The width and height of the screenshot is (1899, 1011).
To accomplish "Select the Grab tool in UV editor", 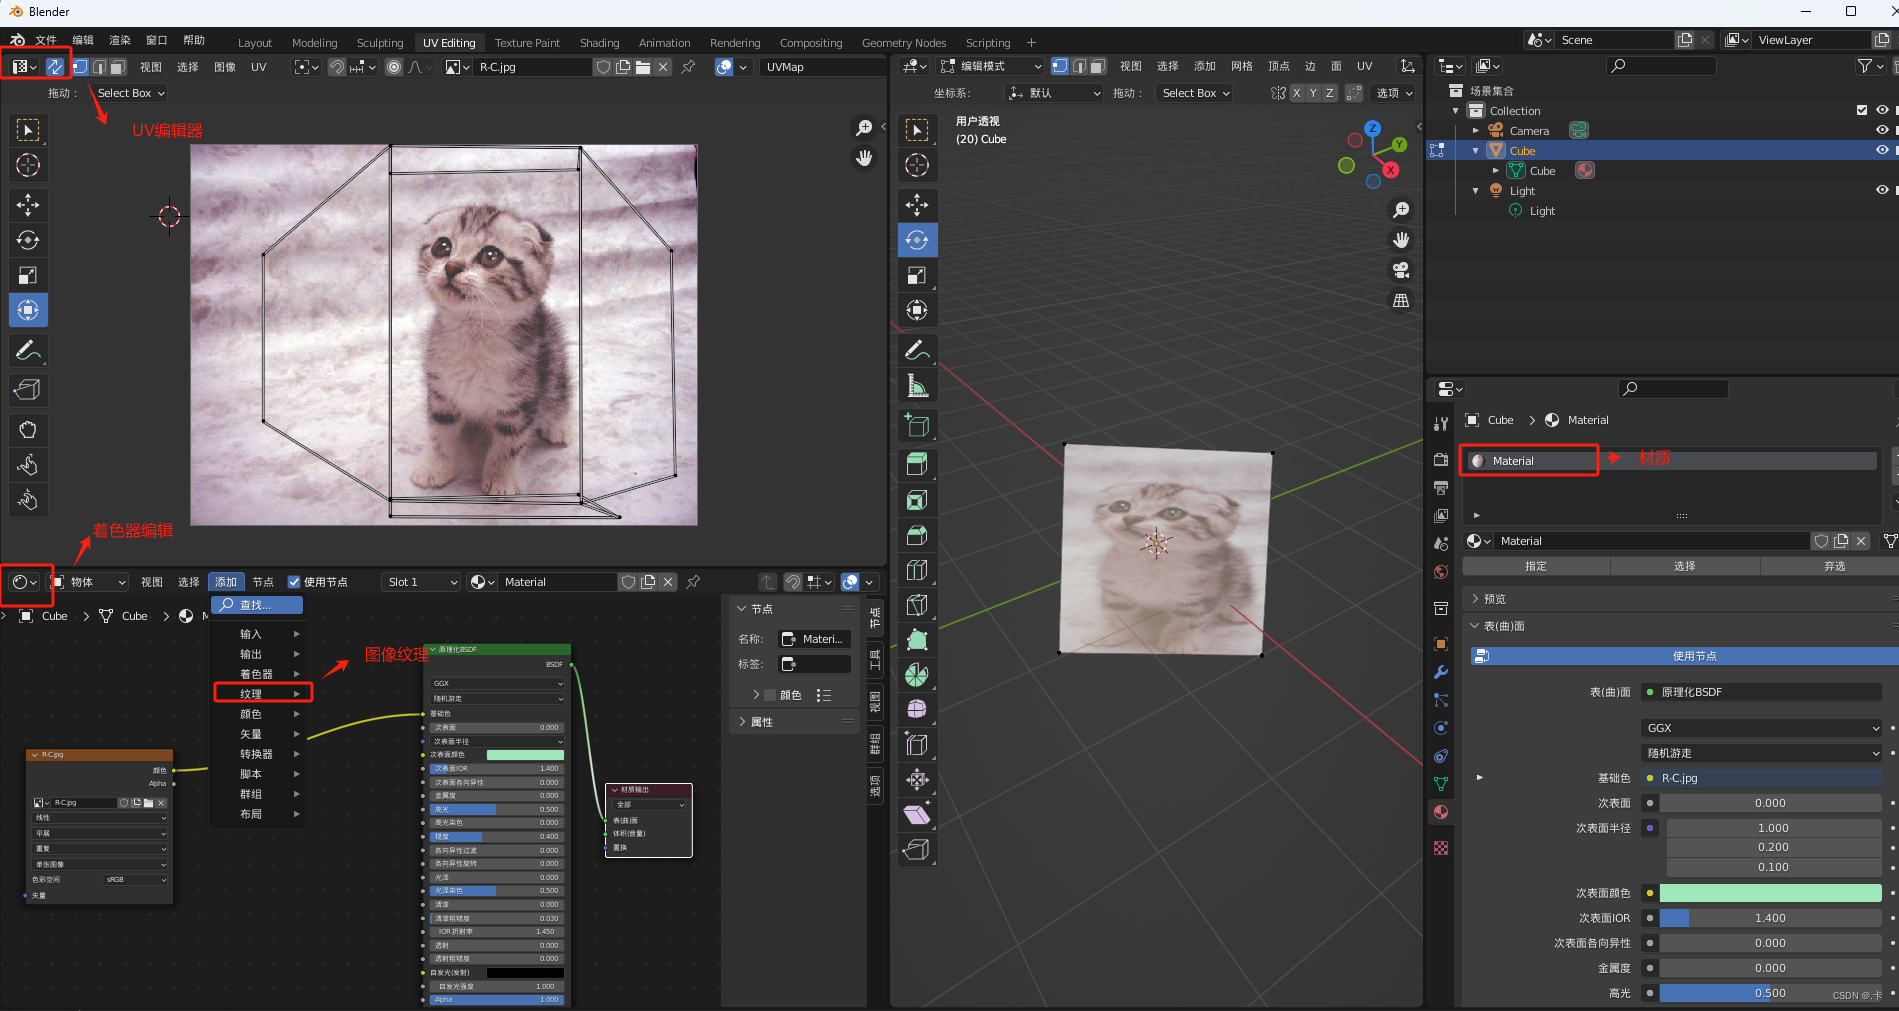I will click(x=28, y=430).
